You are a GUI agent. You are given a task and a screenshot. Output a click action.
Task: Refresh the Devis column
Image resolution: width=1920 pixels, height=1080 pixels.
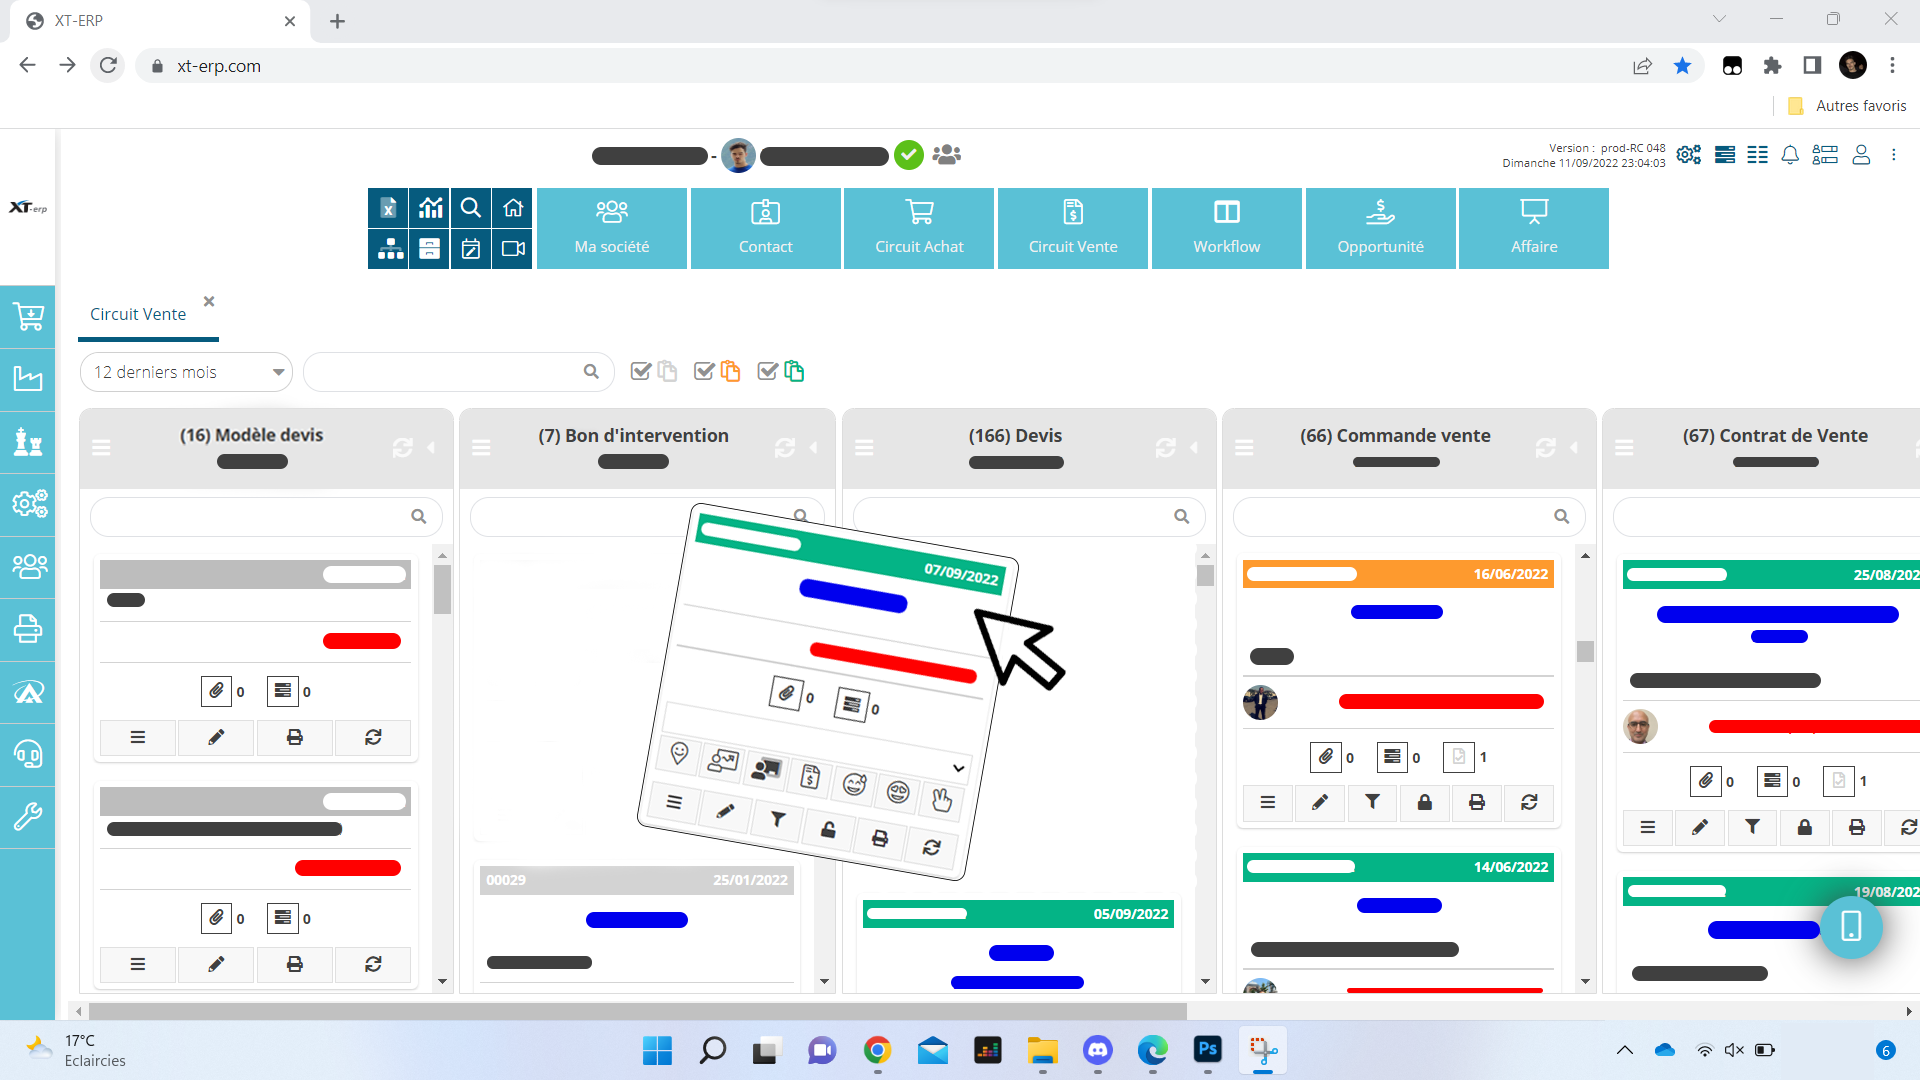click(1165, 448)
